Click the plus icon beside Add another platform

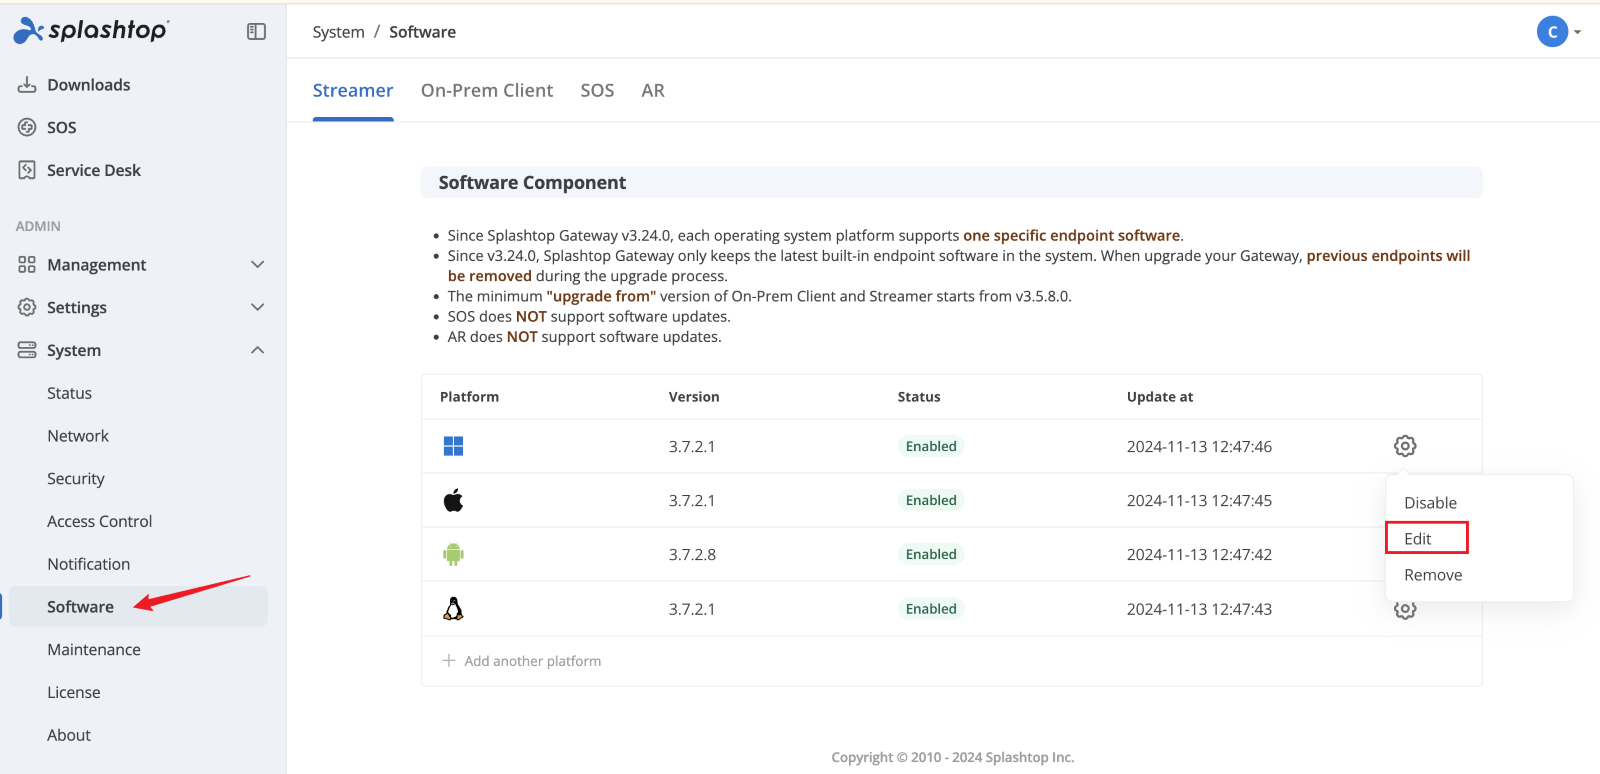click(449, 661)
